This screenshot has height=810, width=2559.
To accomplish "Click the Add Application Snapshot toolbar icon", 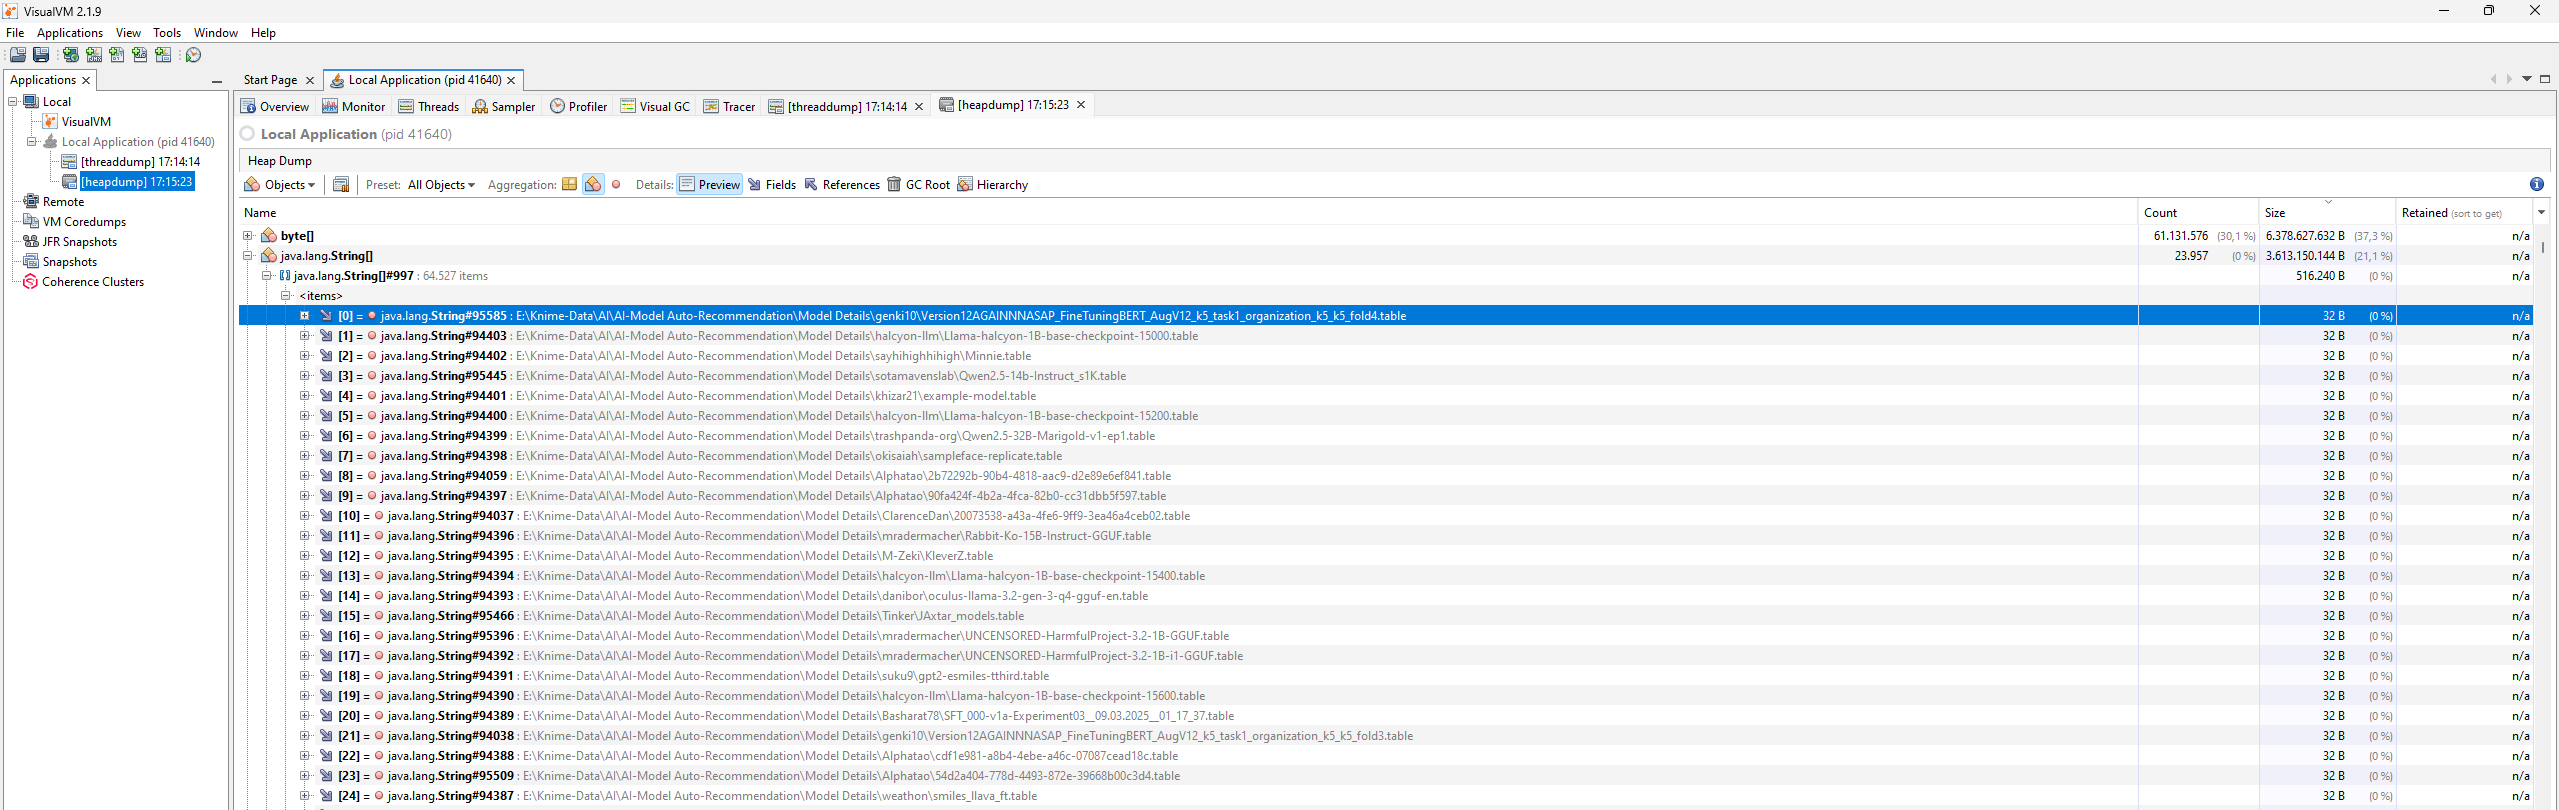I will 163,55.
